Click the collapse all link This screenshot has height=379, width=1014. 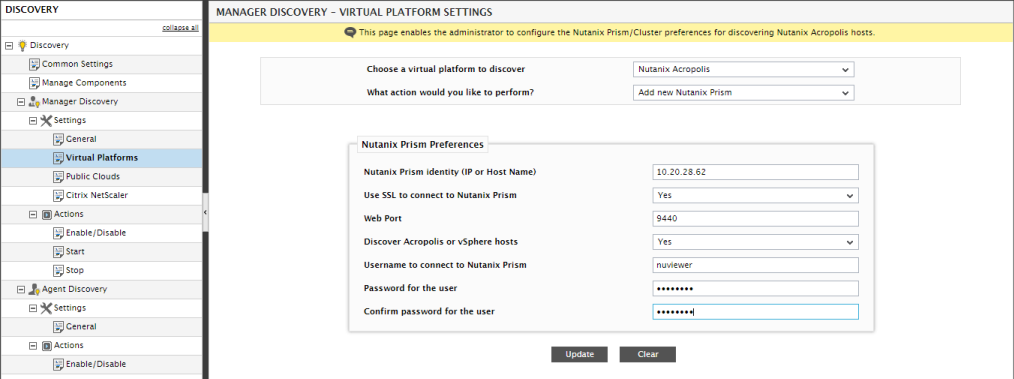tap(180, 28)
